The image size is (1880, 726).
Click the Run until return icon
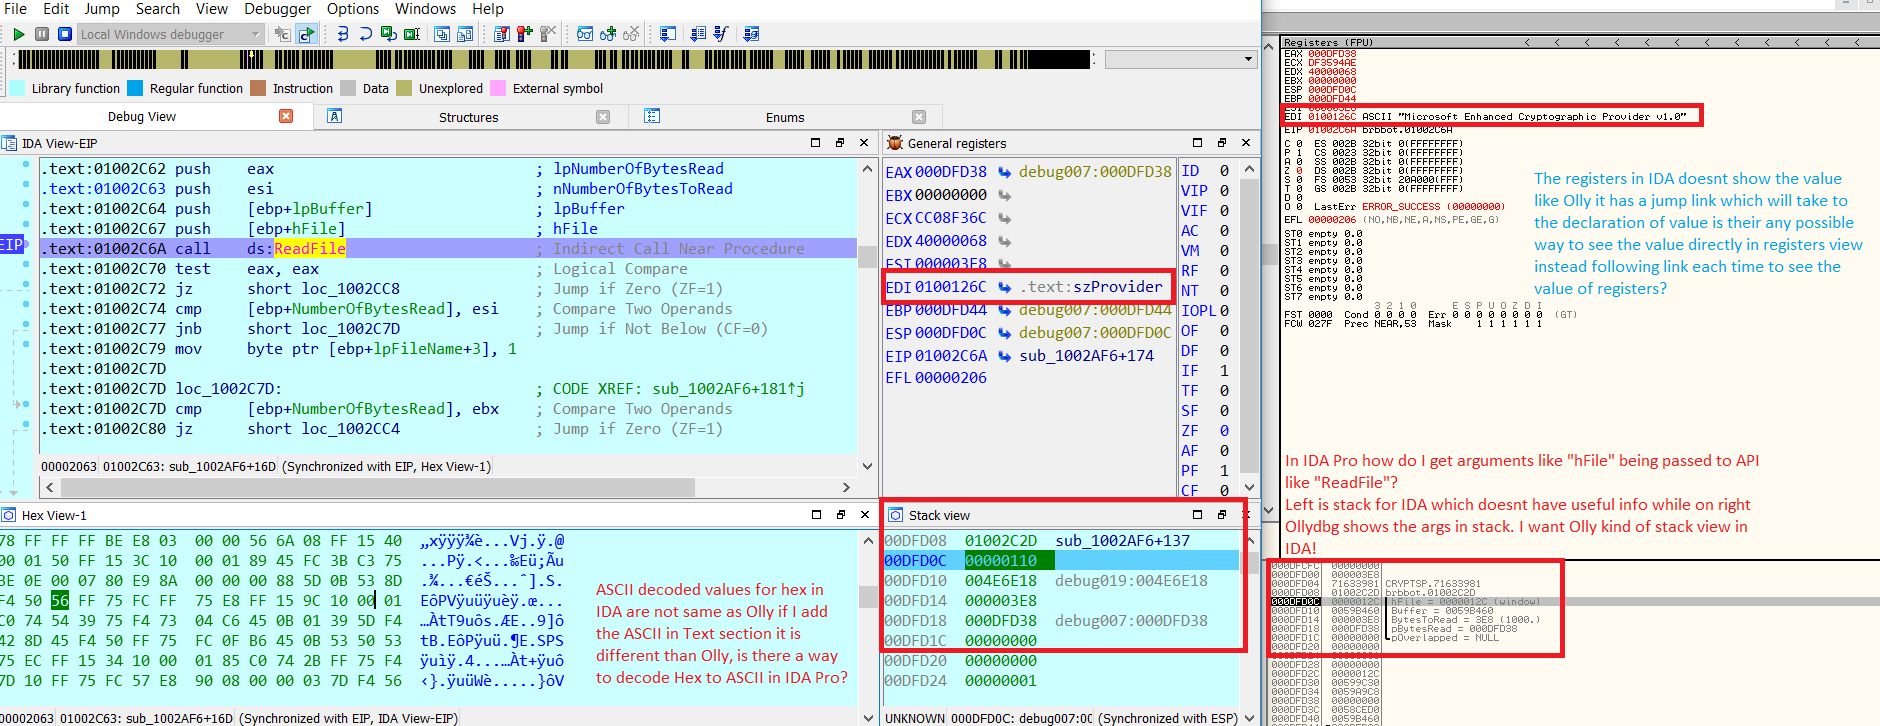(x=389, y=34)
